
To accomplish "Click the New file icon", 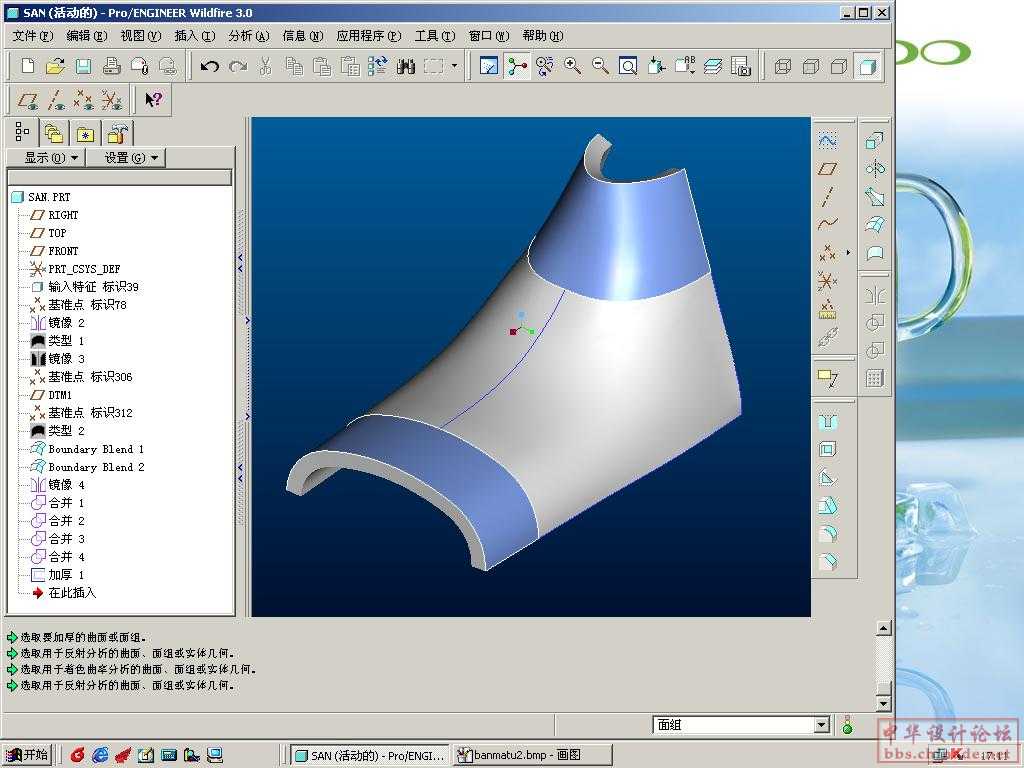I will click(x=28, y=66).
